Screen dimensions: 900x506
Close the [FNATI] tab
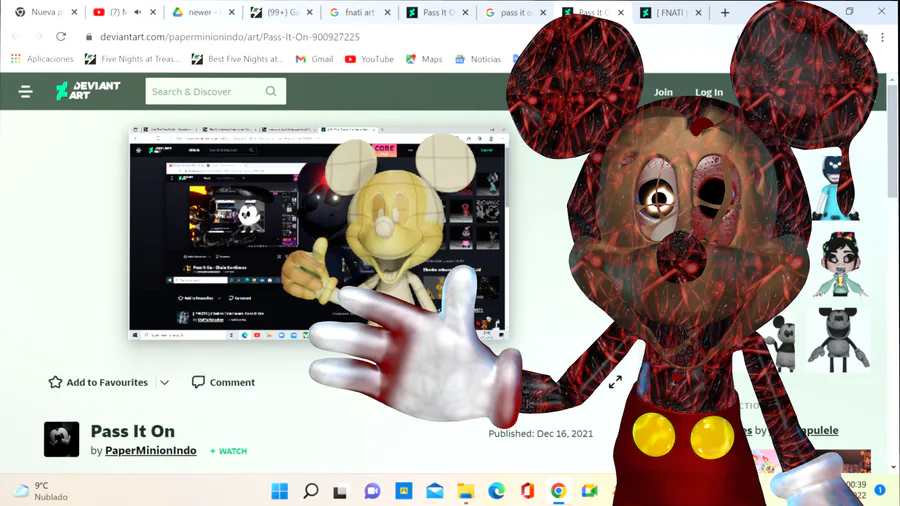699,12
